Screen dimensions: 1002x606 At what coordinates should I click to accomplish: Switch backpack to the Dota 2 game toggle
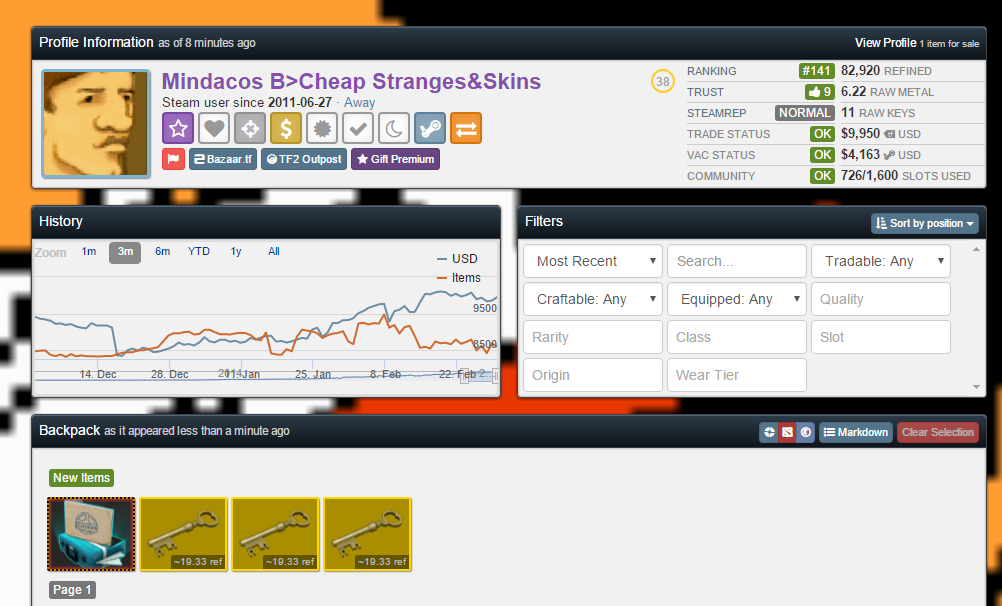[787, 432]
